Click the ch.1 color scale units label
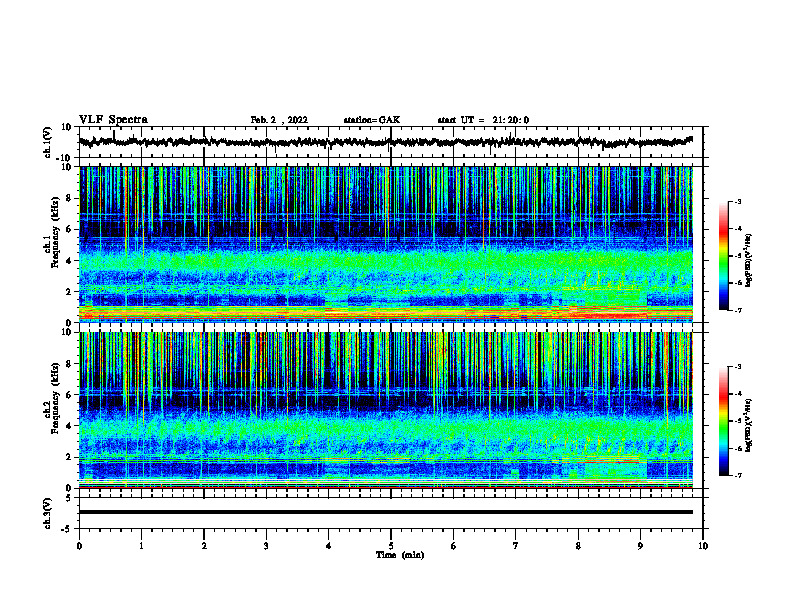Viewport: 792px width, 612px height. point(749,260)
